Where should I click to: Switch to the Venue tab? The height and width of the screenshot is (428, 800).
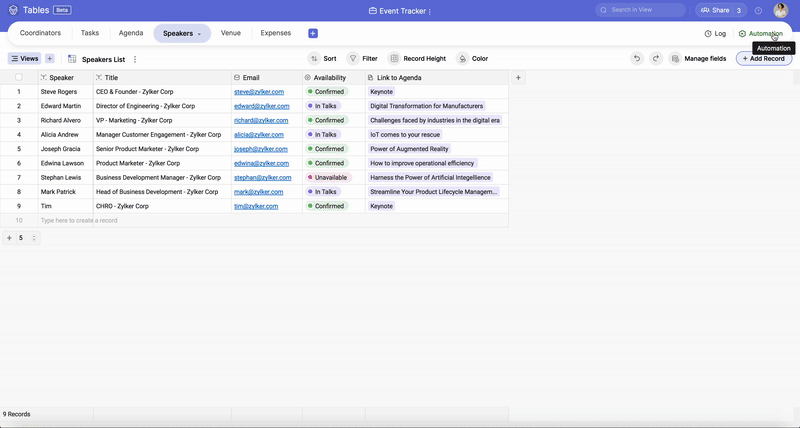(231, 33)
